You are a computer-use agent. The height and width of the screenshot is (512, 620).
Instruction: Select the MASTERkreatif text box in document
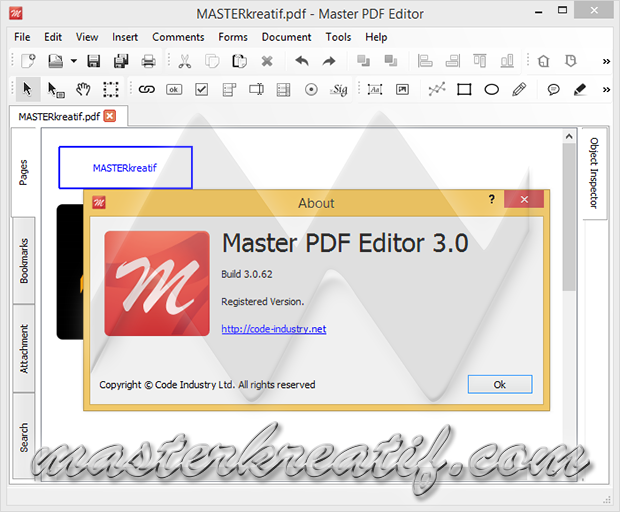click(125, 168)
